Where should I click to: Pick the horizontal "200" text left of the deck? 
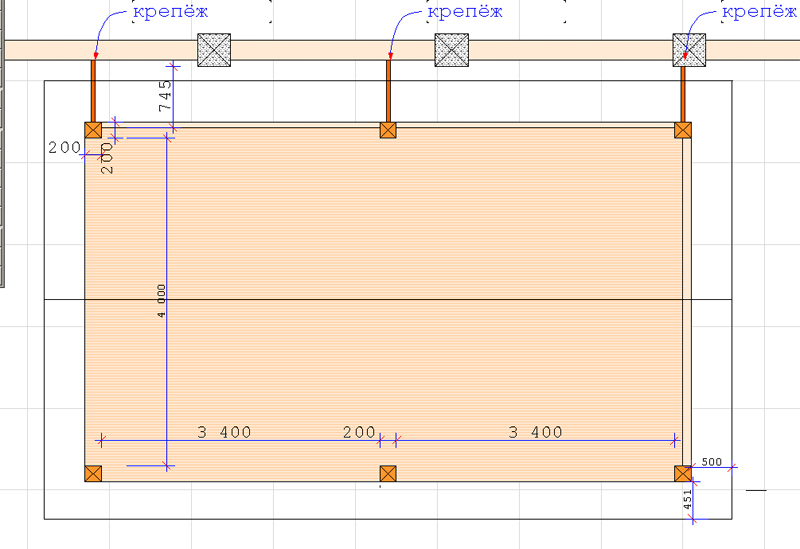pos(65,147)
